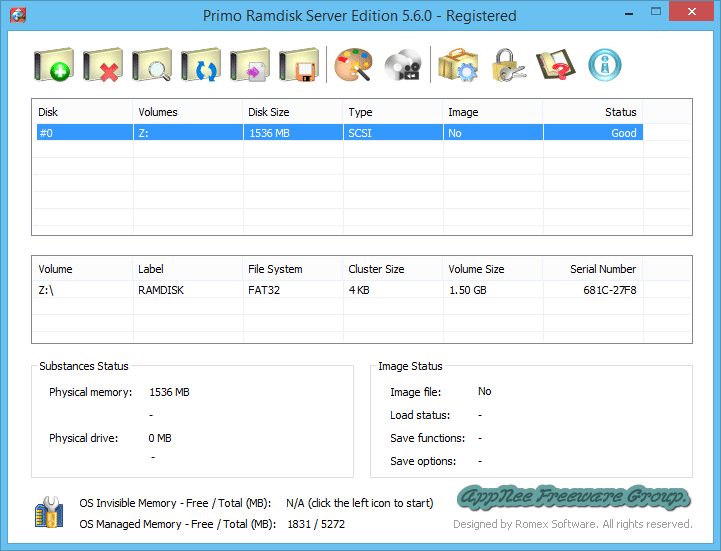Maximize the Primo Ramdisk window
Image resolution: width=721 pixels, height=551 pixels.
[x=656, y=12]
